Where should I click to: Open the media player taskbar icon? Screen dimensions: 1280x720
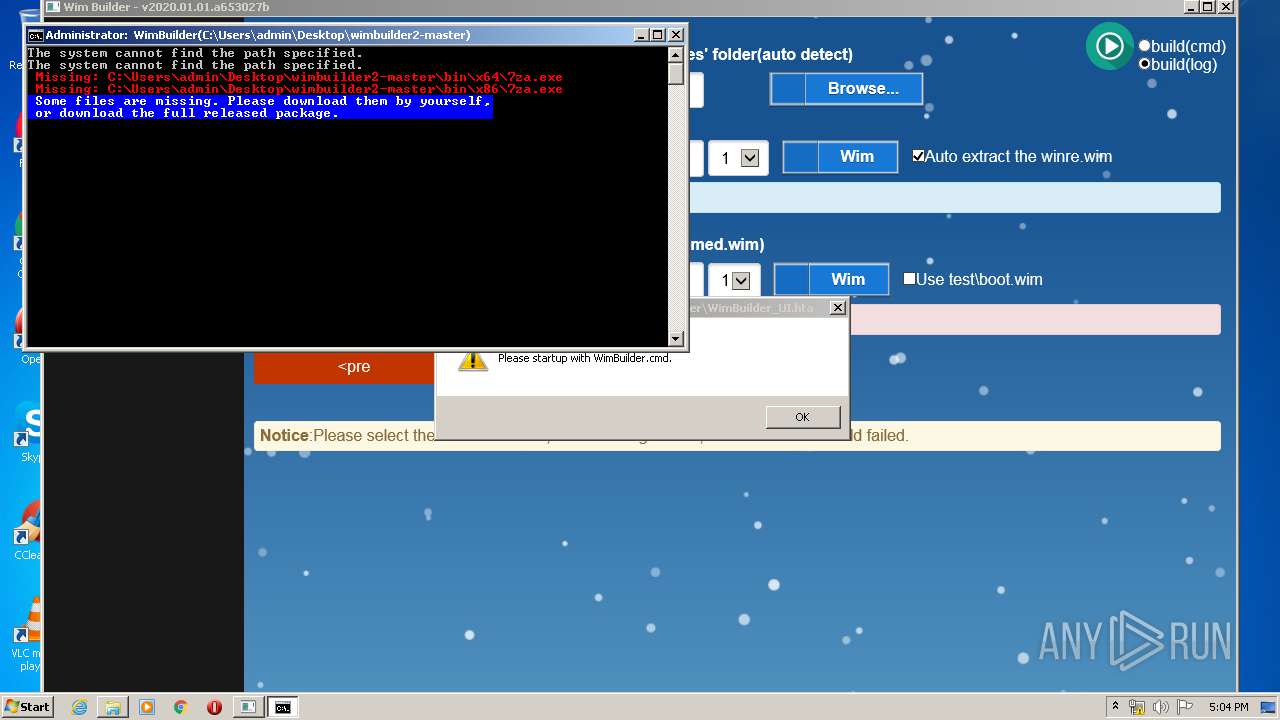[x=147, y=707]
